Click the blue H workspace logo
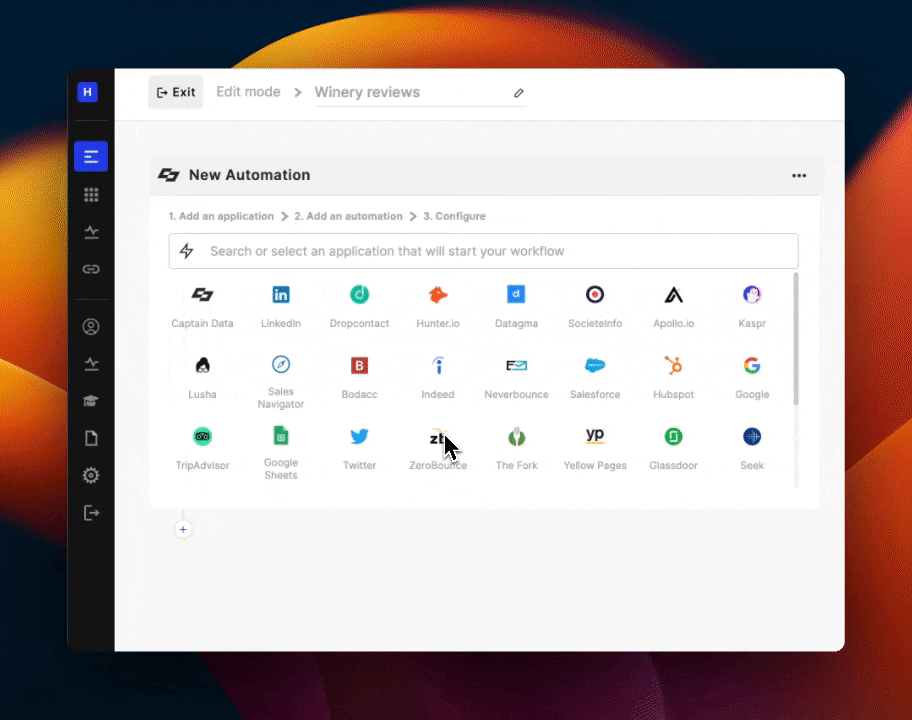912x720 pixels. point(87,92)
